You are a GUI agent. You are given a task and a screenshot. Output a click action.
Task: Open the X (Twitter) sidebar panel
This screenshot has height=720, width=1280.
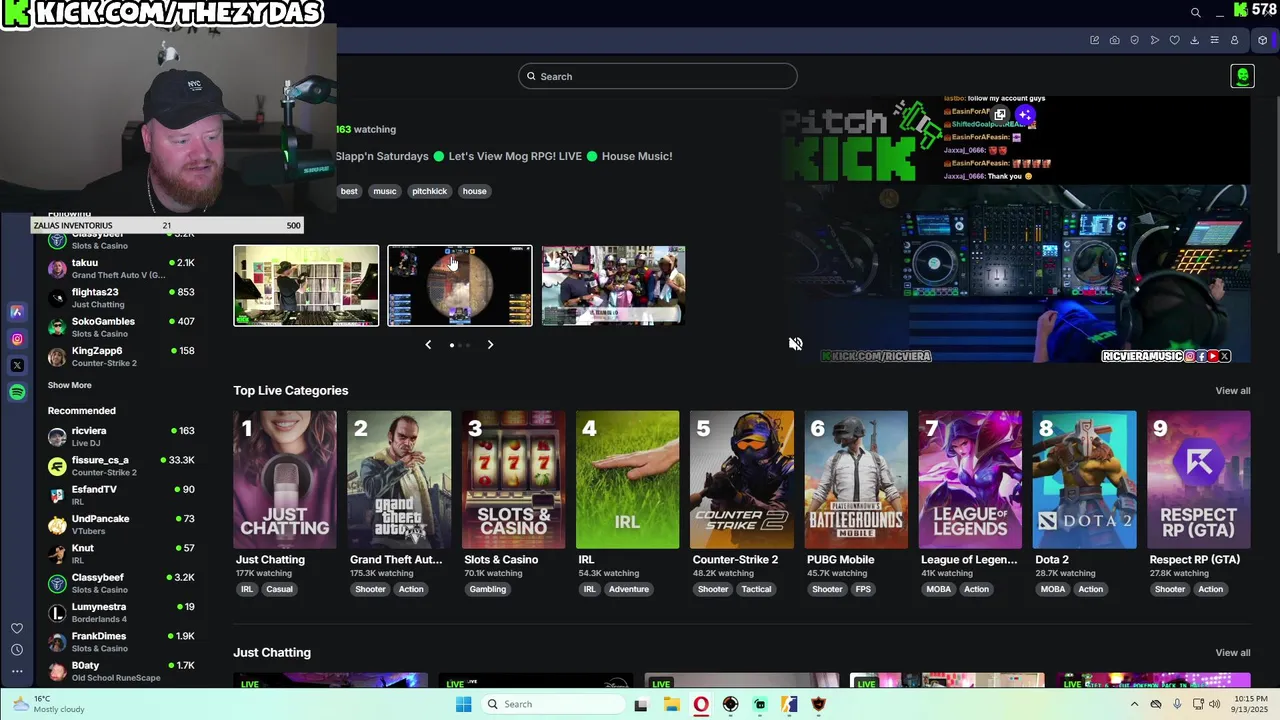click(x=17, y=366)
